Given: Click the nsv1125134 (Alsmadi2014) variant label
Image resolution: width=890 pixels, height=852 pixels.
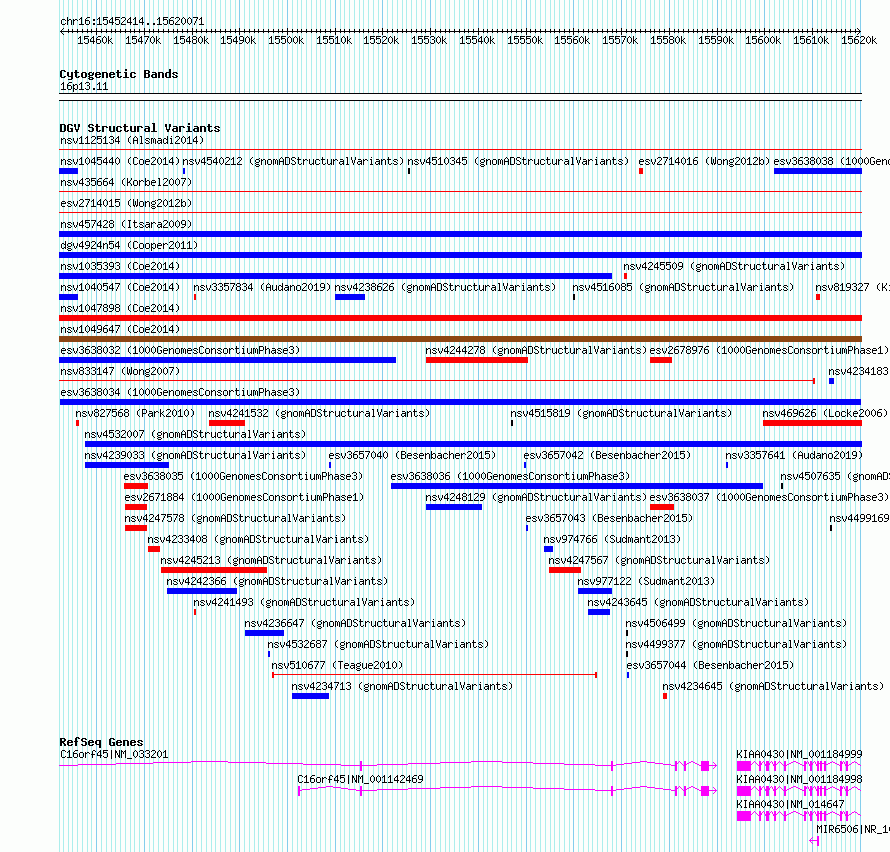Looking at the screenshot, I should tap(132, 140).
